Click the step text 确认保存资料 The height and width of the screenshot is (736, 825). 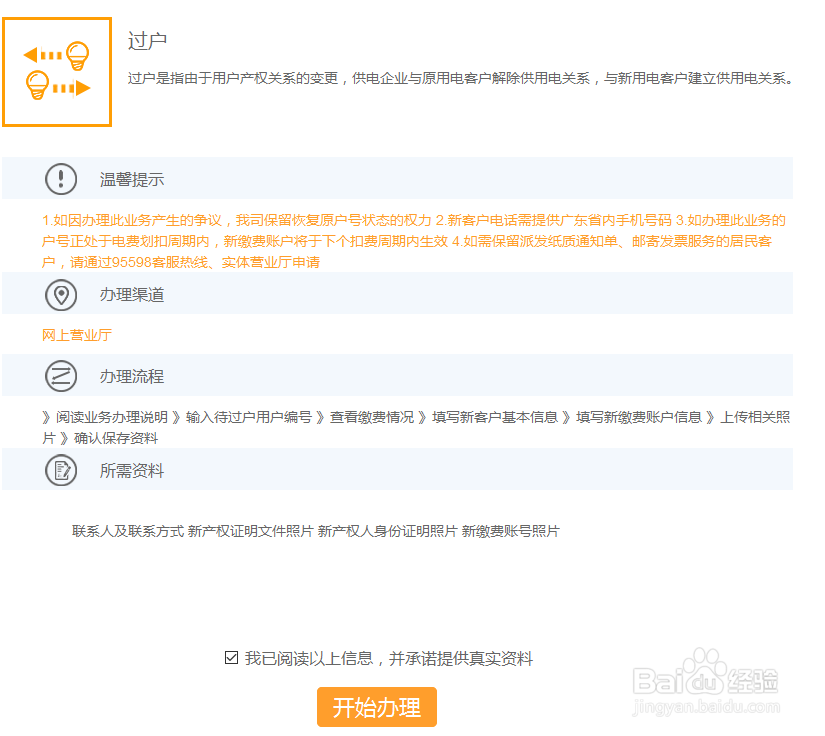pos(116,438)
